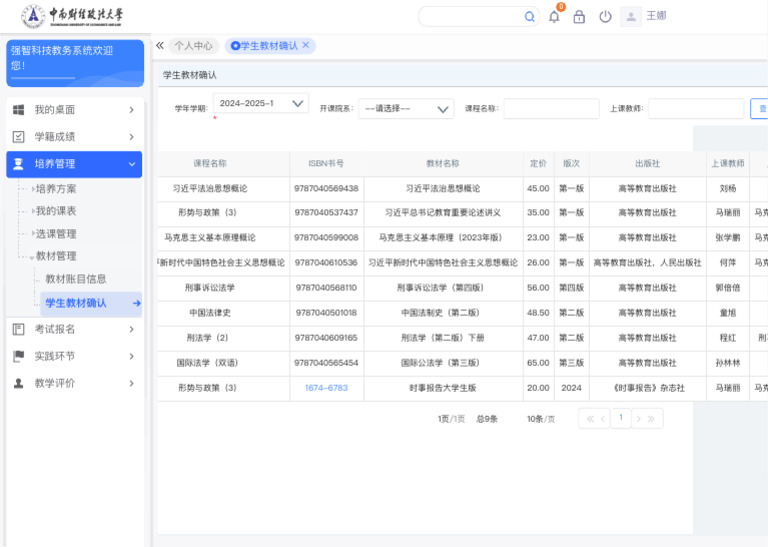Screen dimensions: 768x547
Task: Click the 我的桌面 windows icon
Action: point(18,110)
